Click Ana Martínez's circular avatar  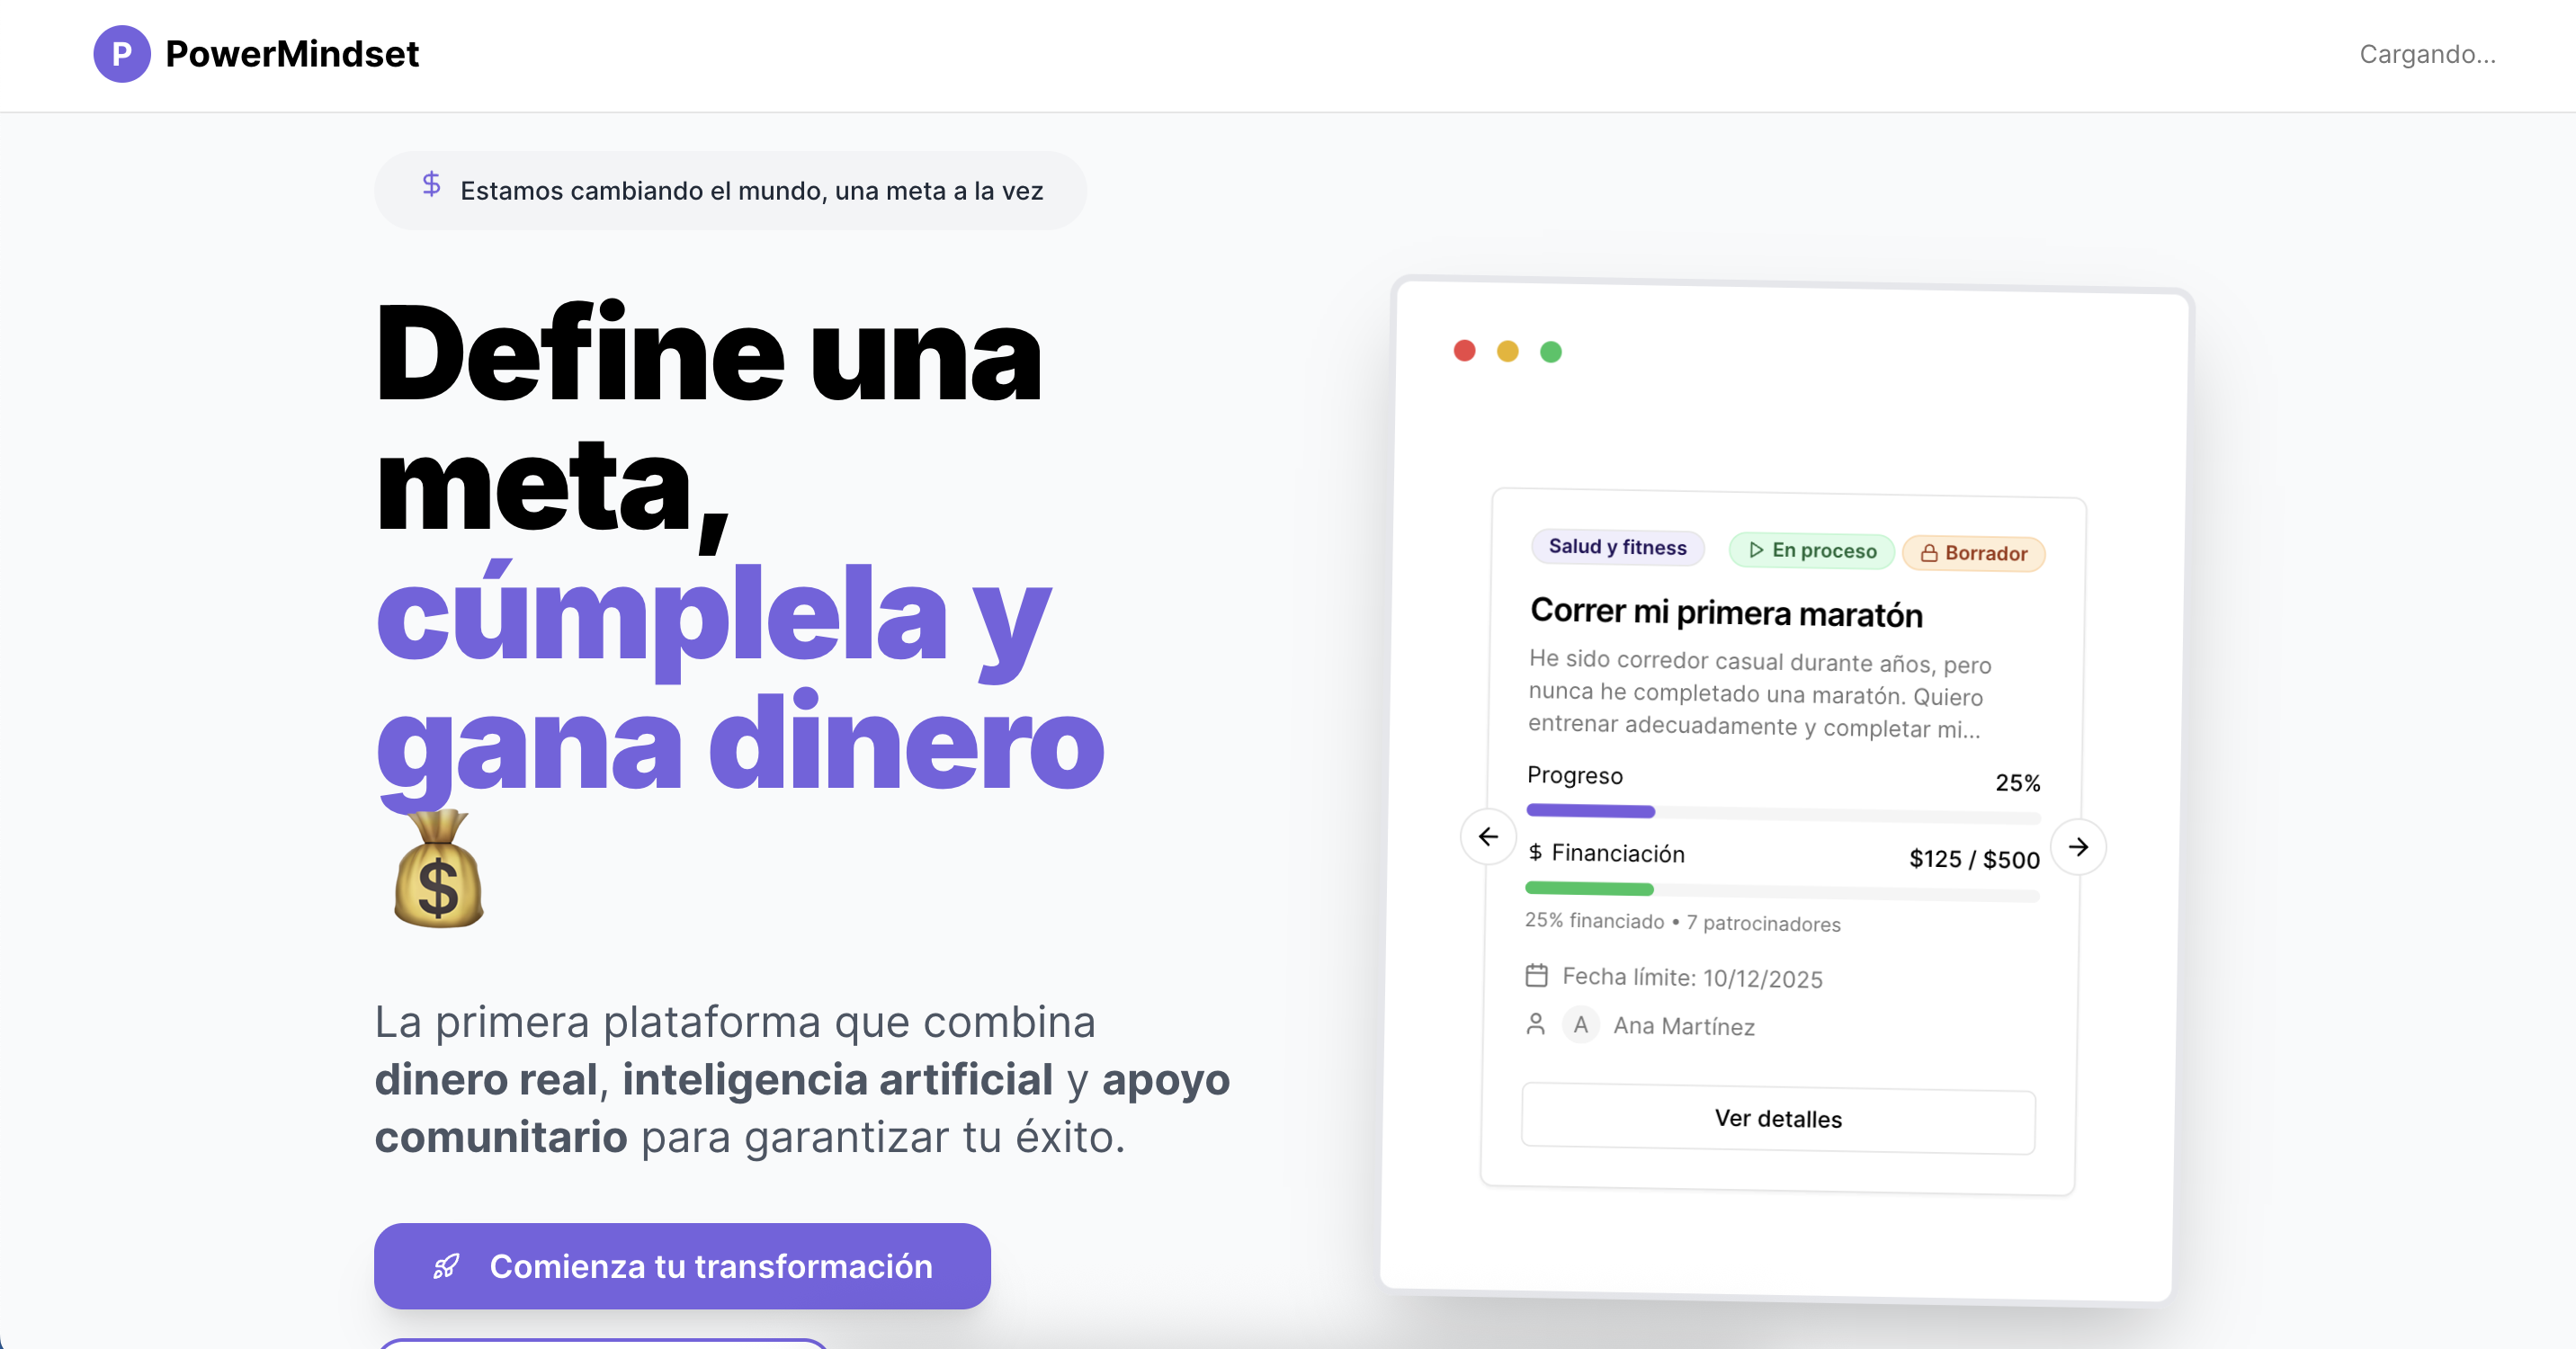click(1580, 1024)
